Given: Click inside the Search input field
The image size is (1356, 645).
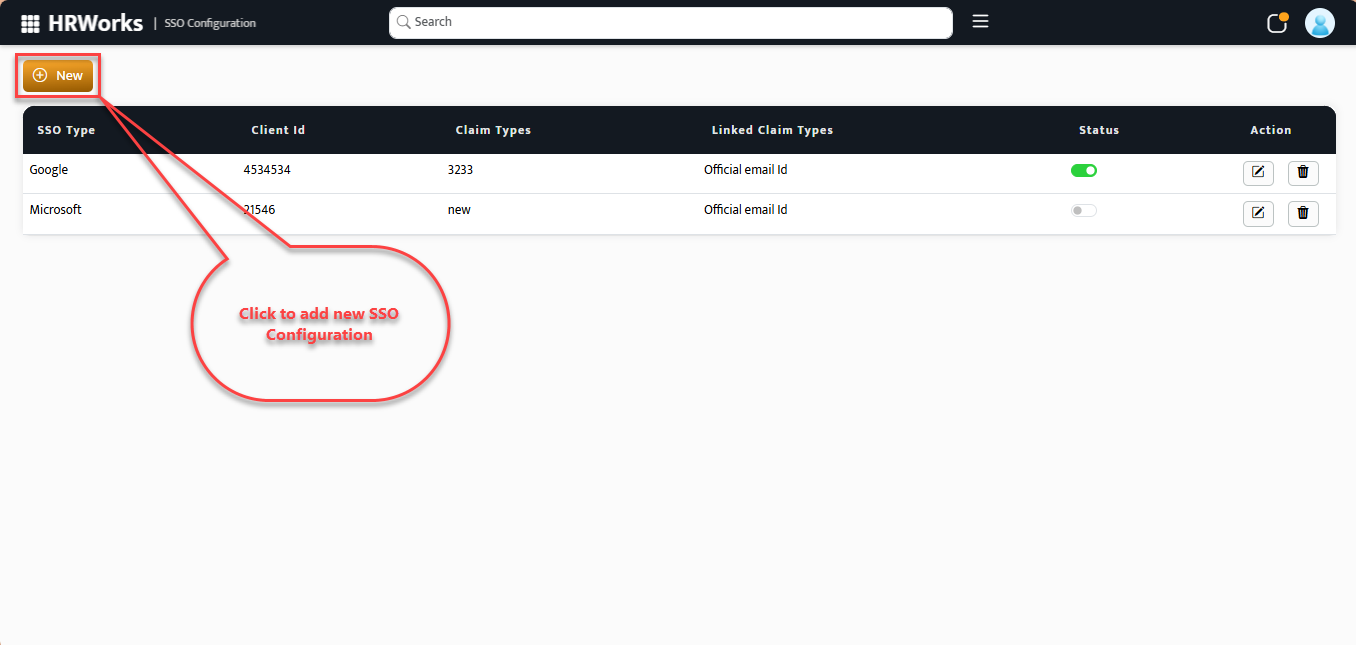Looking at the screenshot, I should 670,22.
